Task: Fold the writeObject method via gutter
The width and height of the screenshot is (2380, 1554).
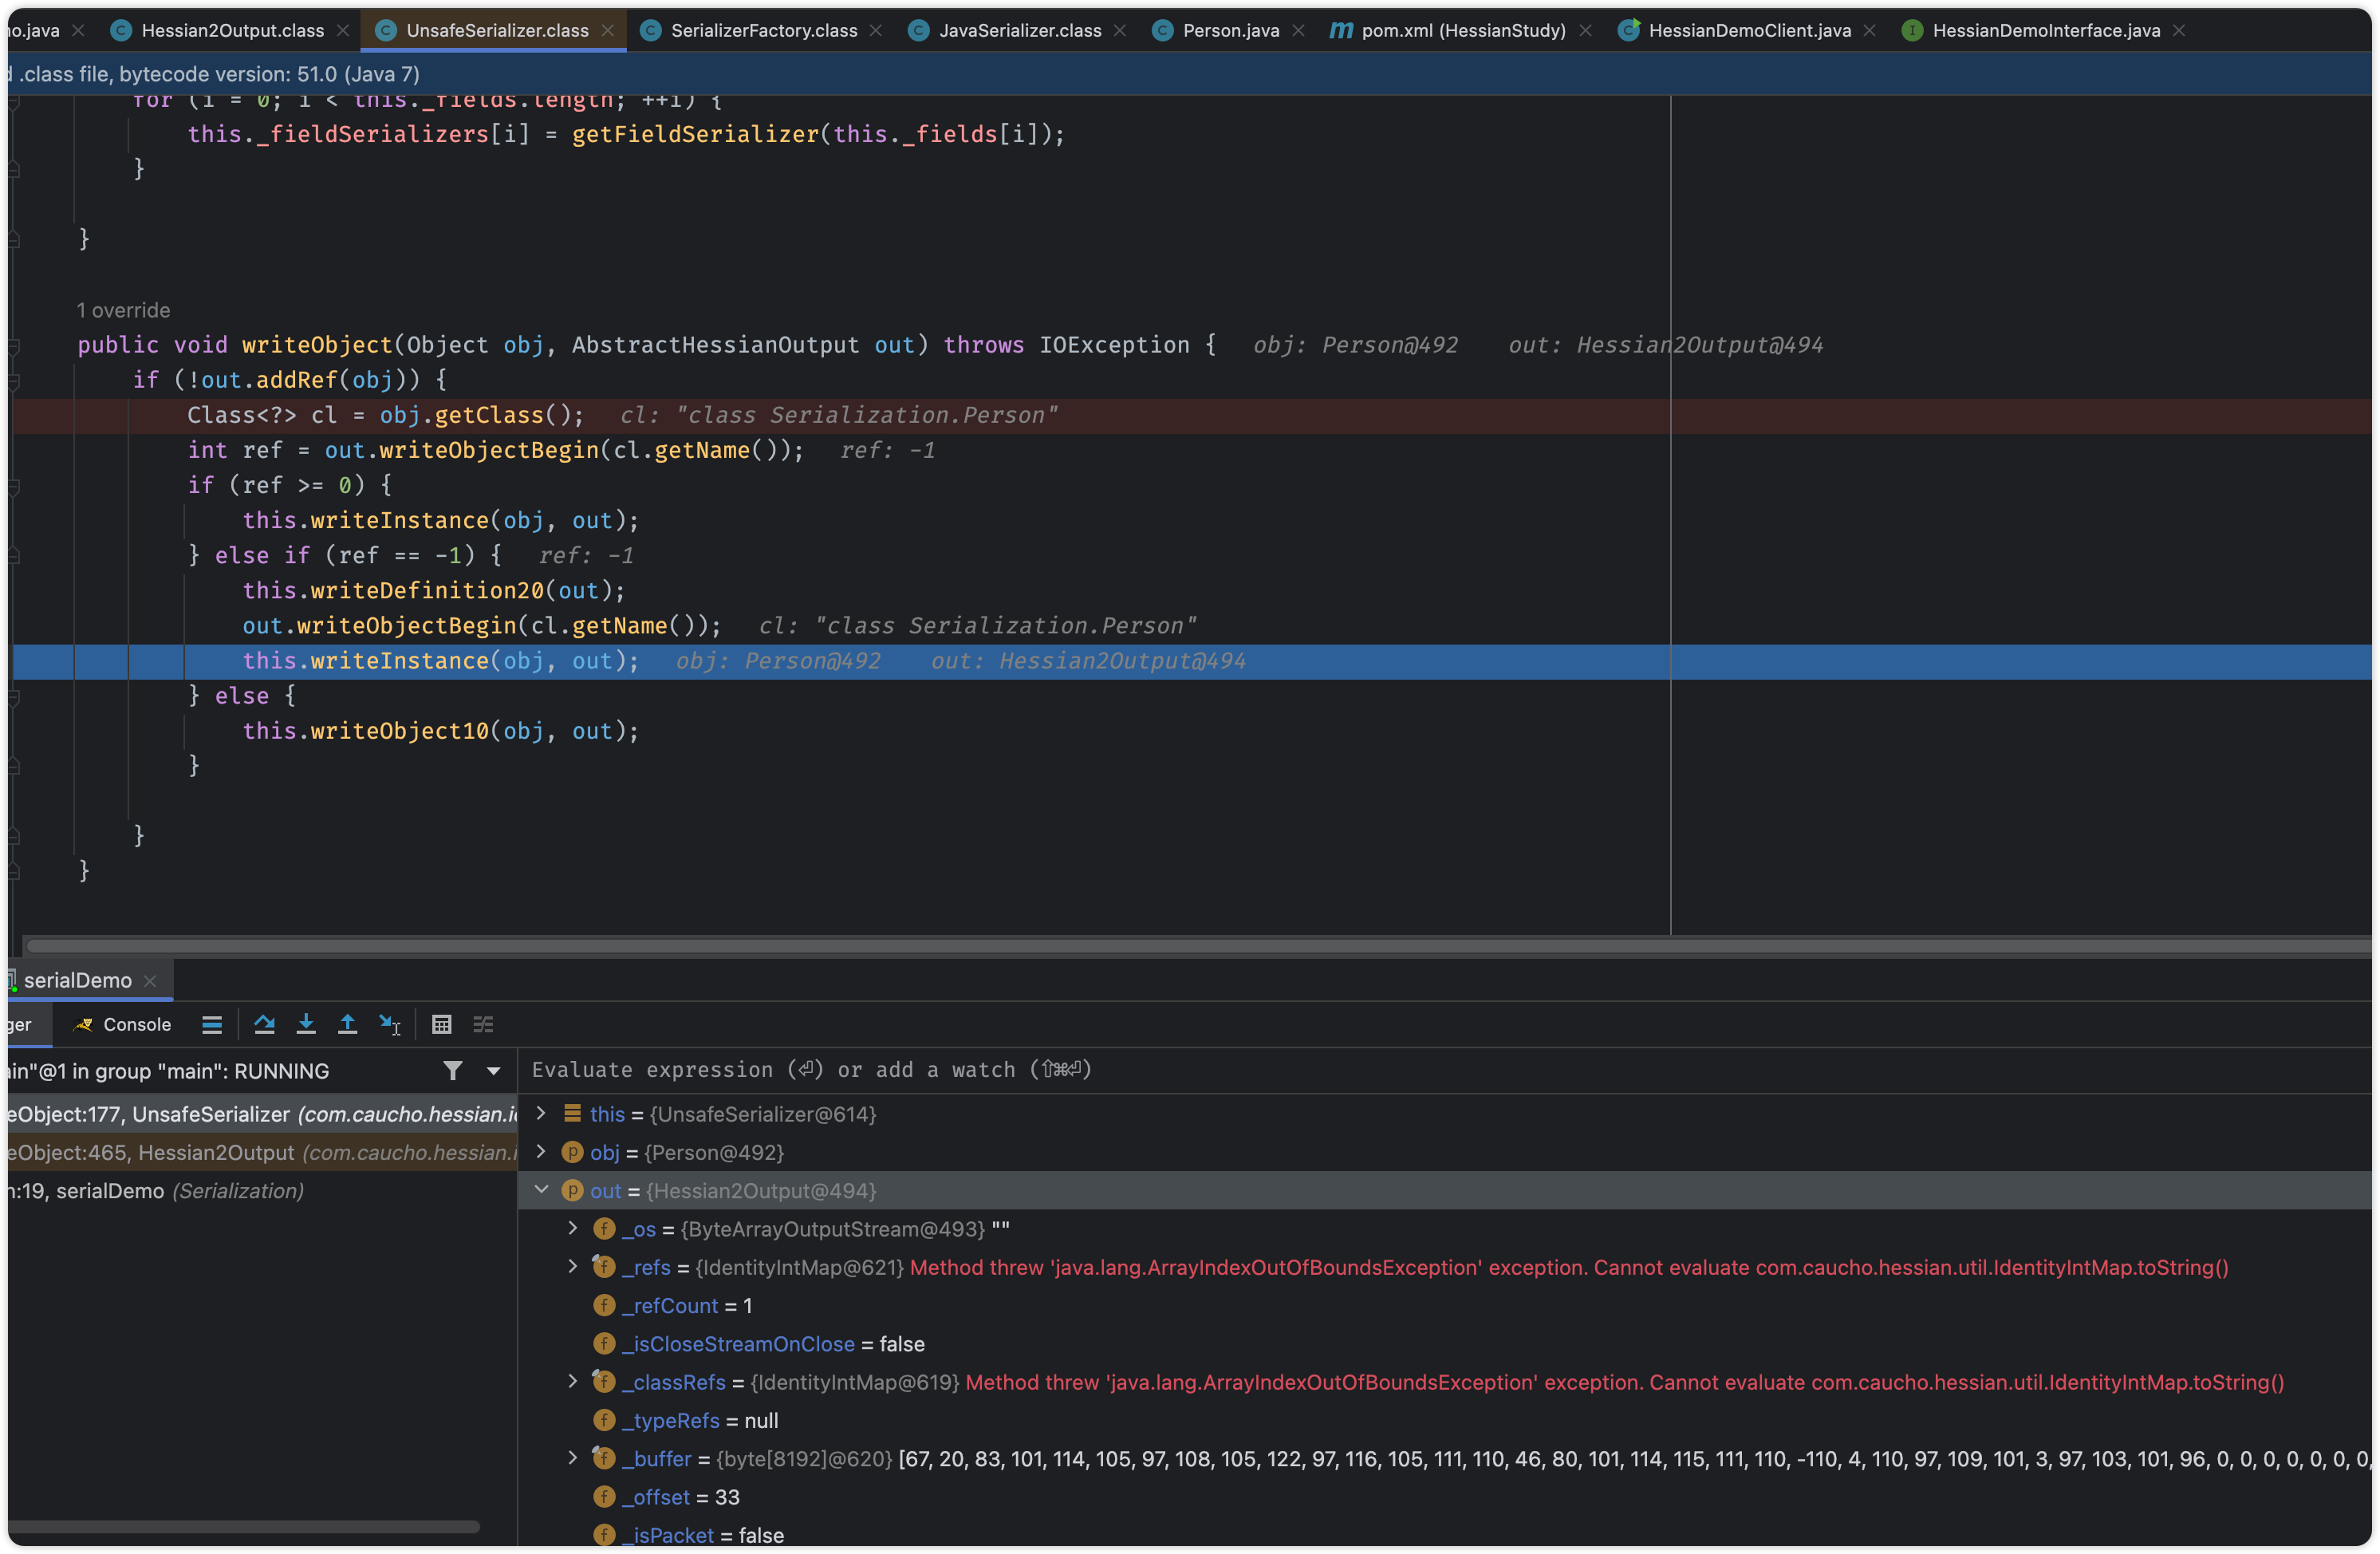Action: click(14, 346)
